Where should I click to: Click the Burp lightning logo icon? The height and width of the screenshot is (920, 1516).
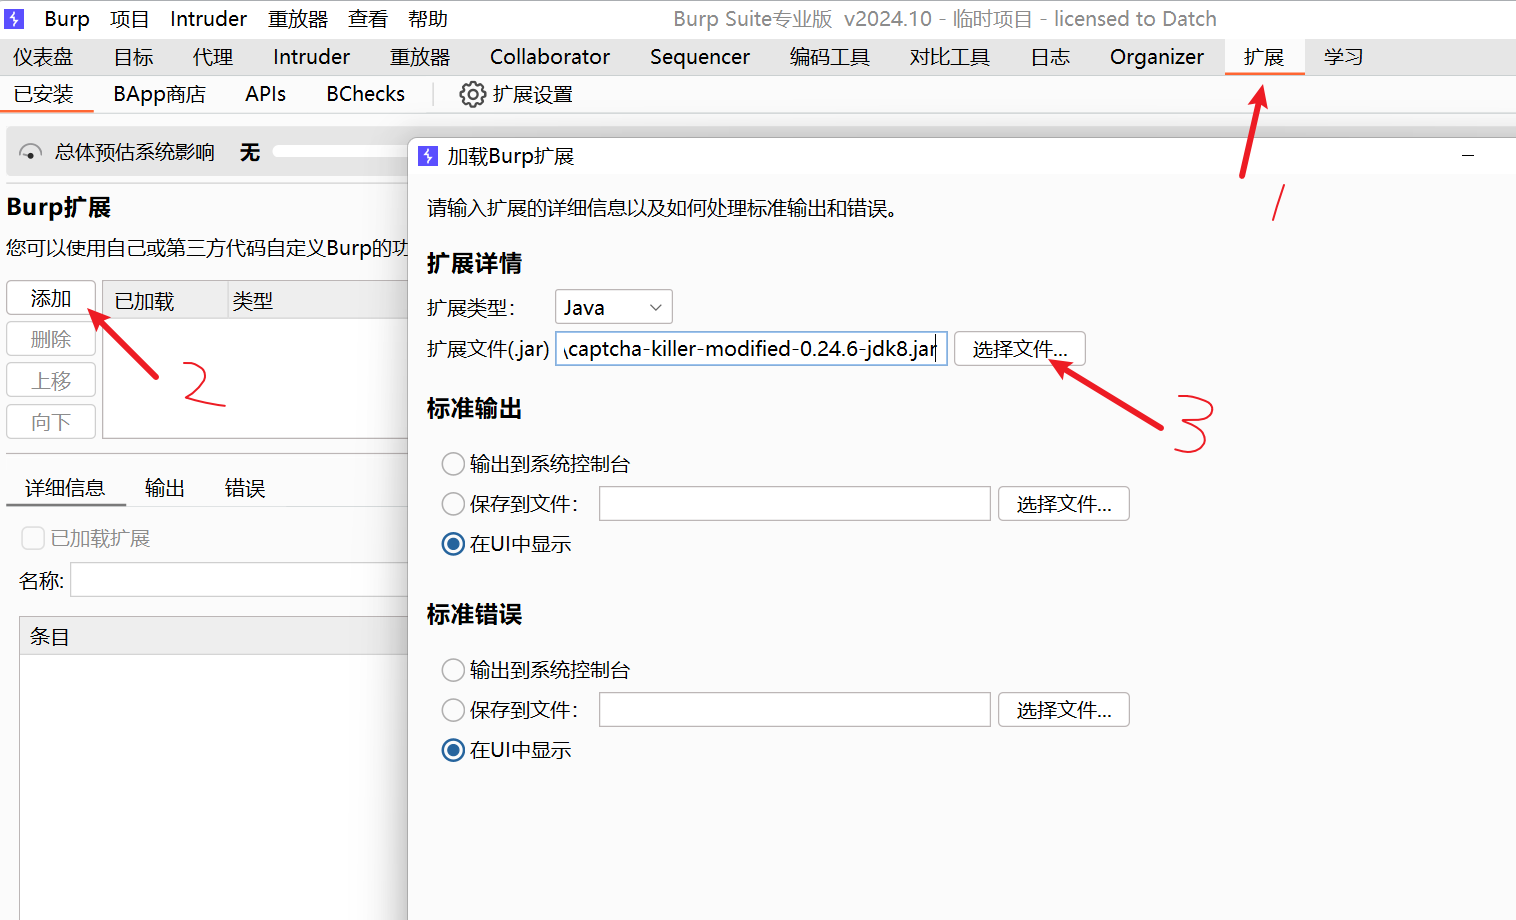(14, 17)
